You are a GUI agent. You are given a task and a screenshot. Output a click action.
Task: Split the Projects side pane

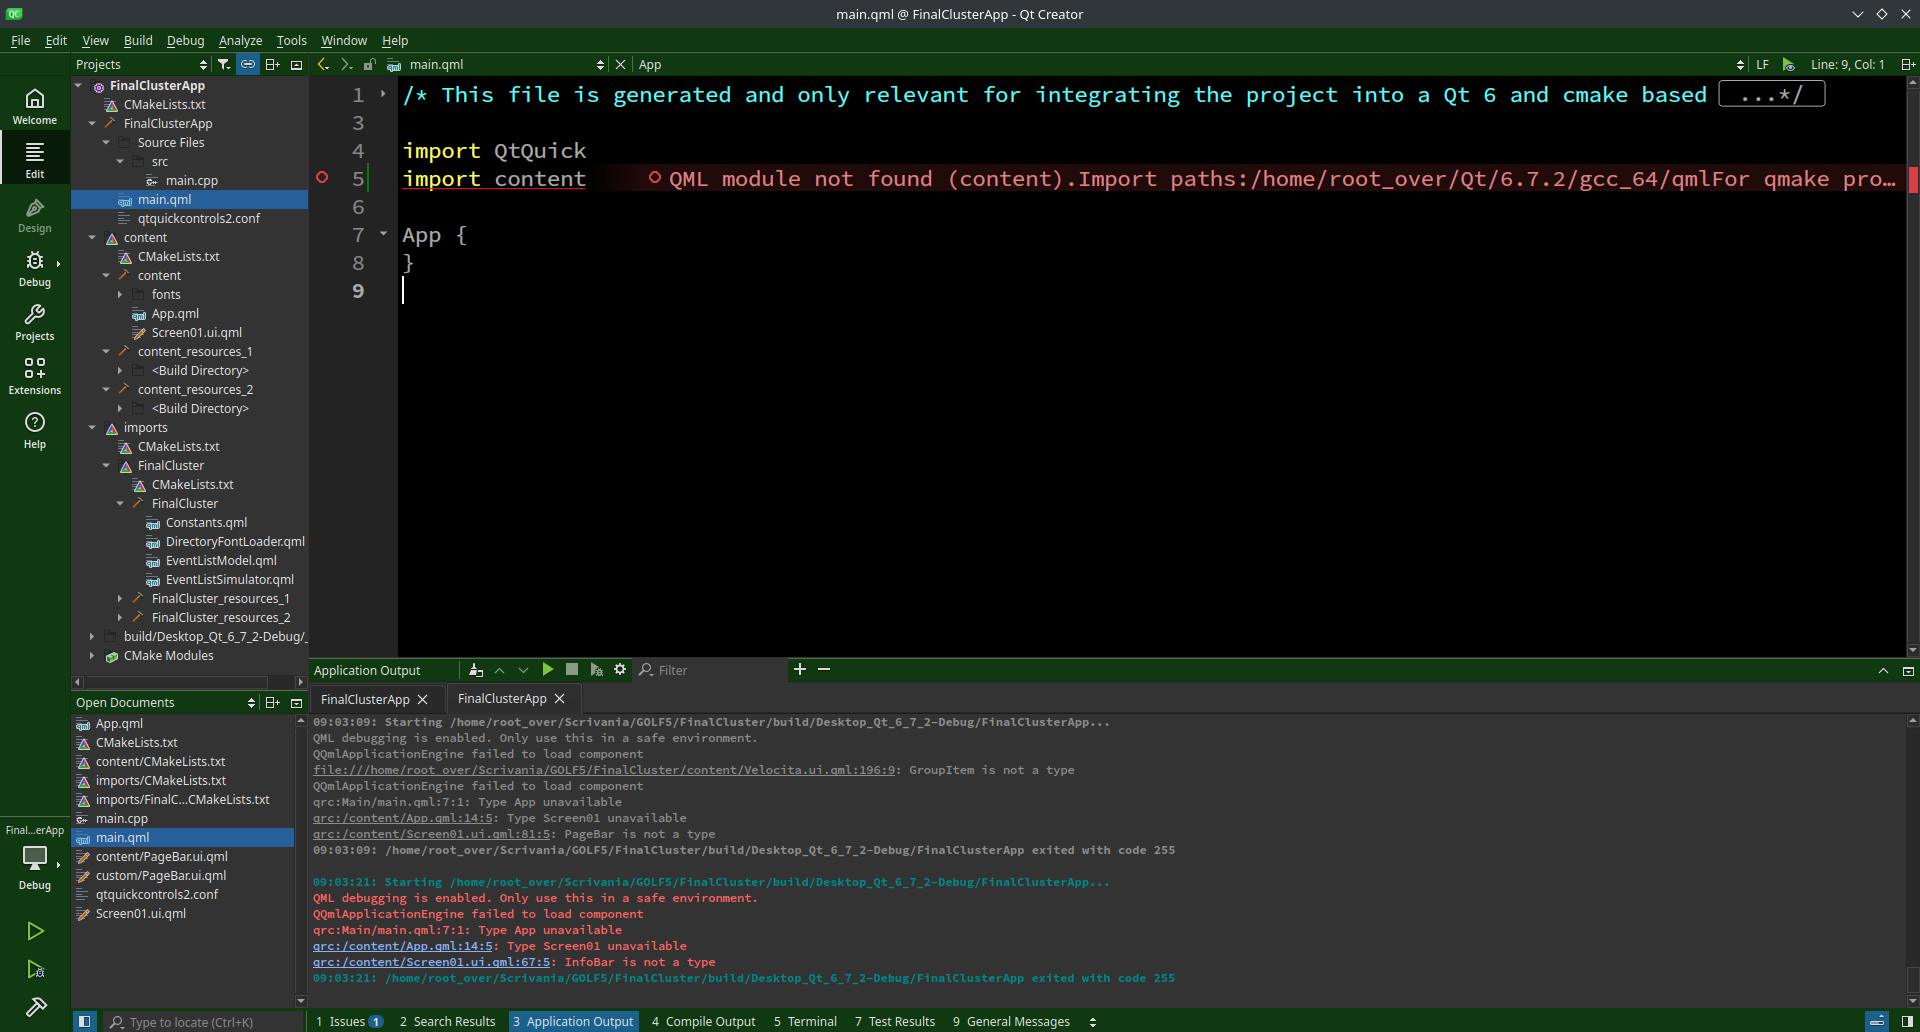(x=272, y=64)
